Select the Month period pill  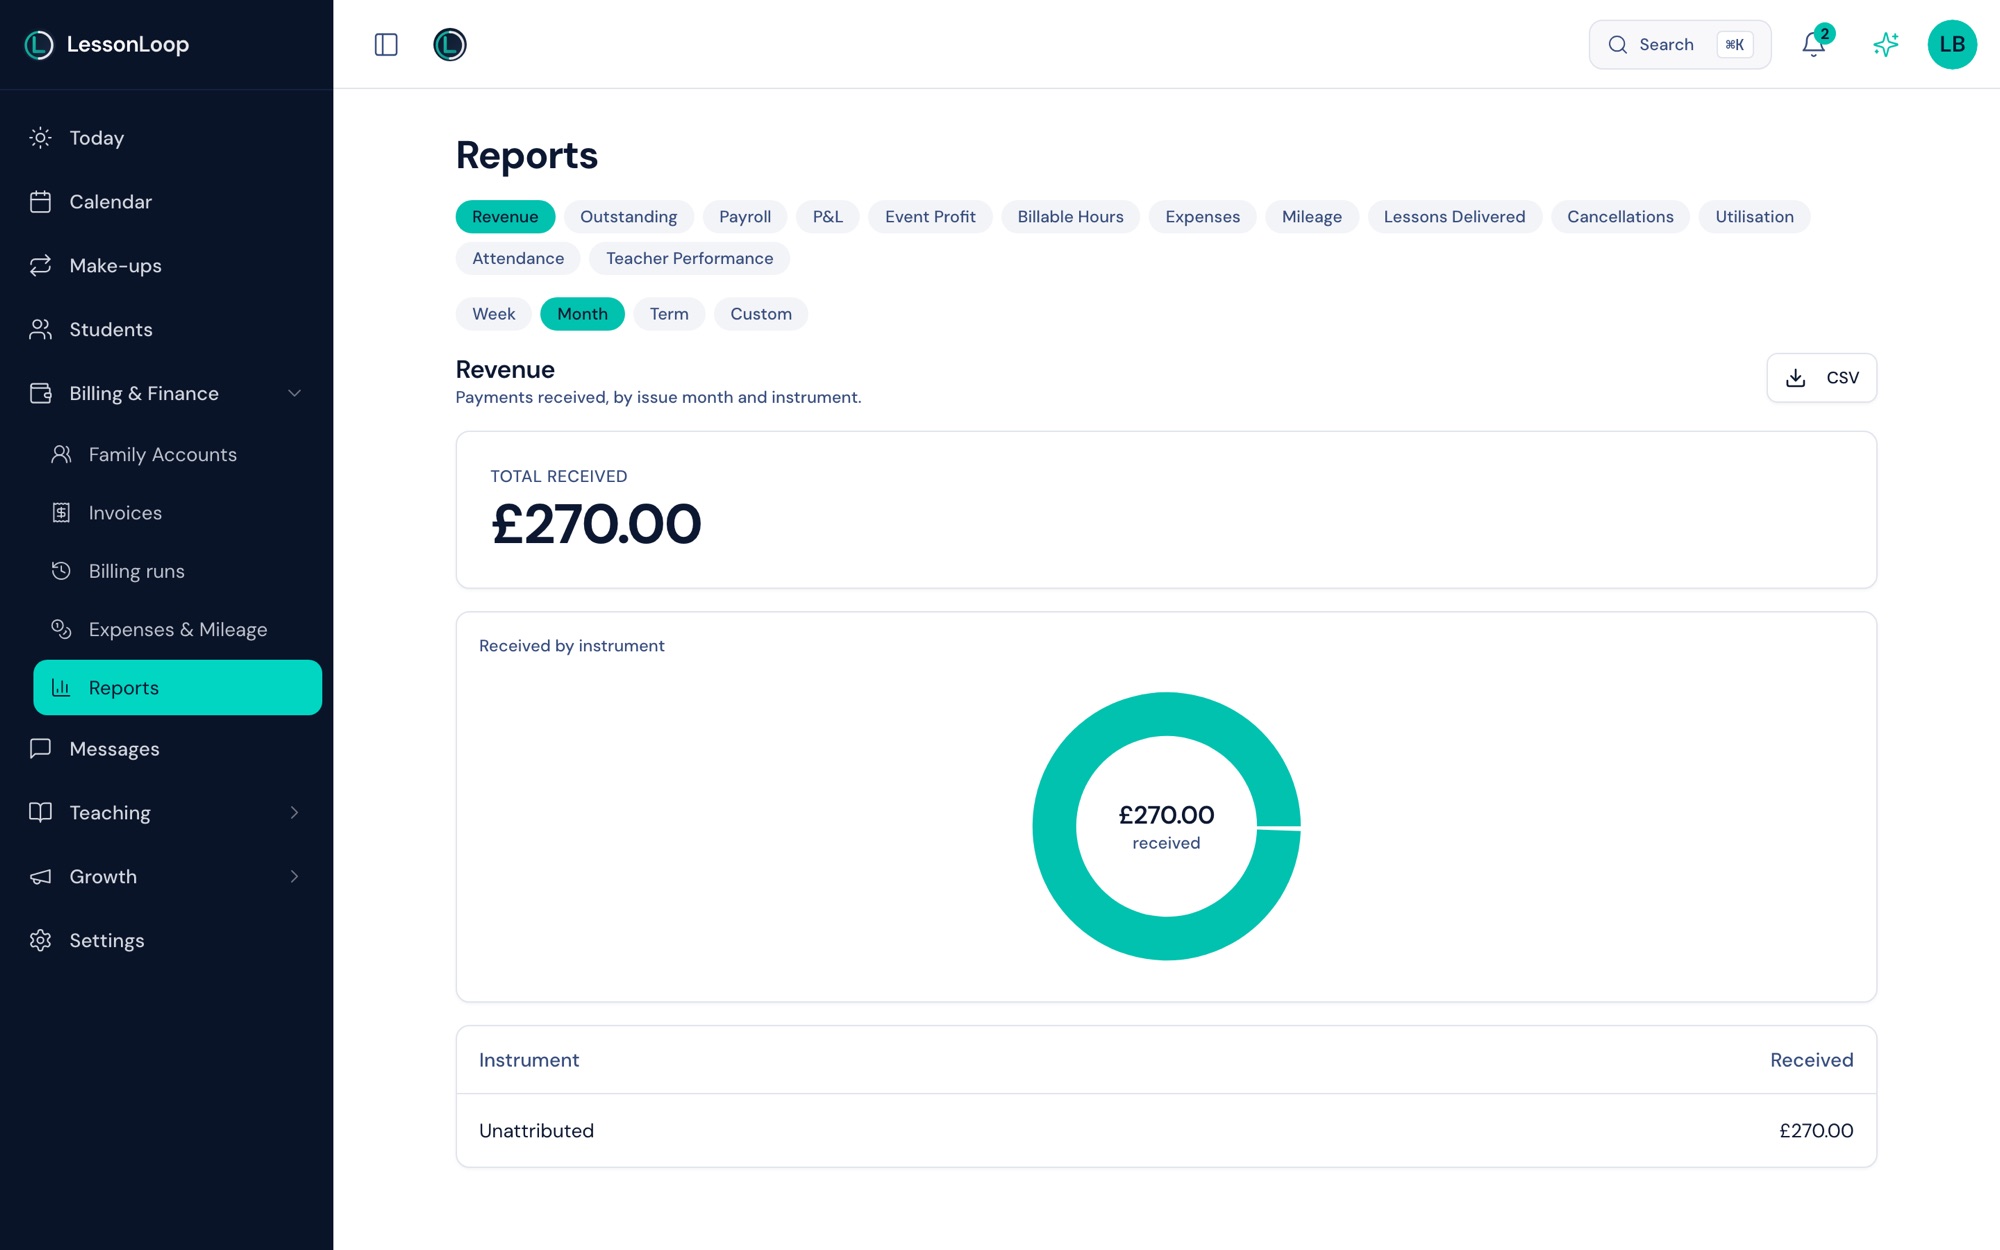tap(582, 314)
